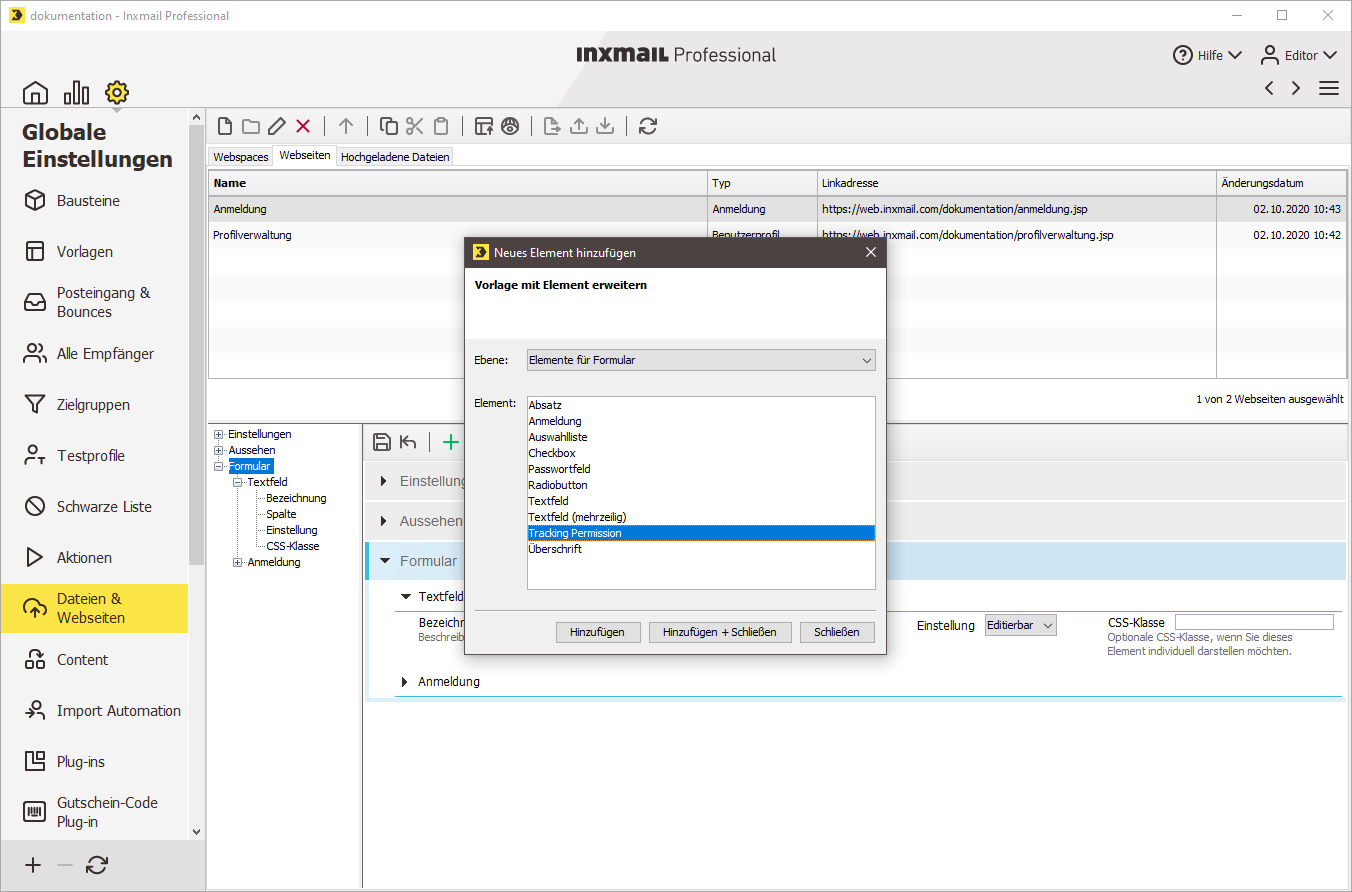This screenshot has height=892, width=1352.
Task: Open Schwarze Liste in the sidebar
Action: point(95,507)
